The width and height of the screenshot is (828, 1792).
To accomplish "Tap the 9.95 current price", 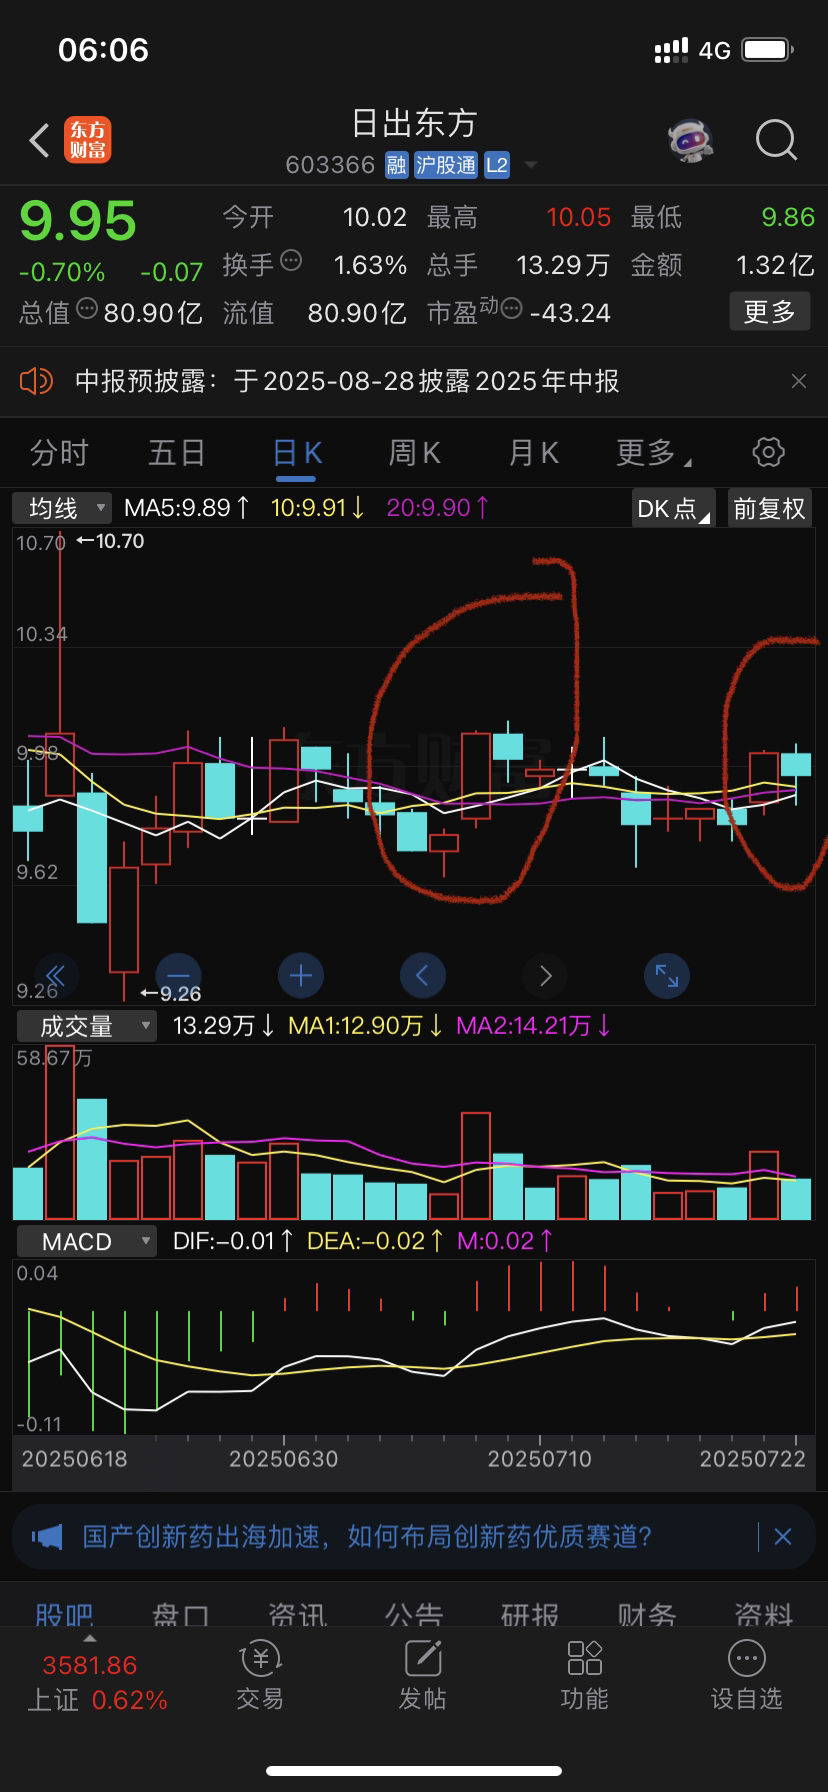I will click(x=78, y=221).
